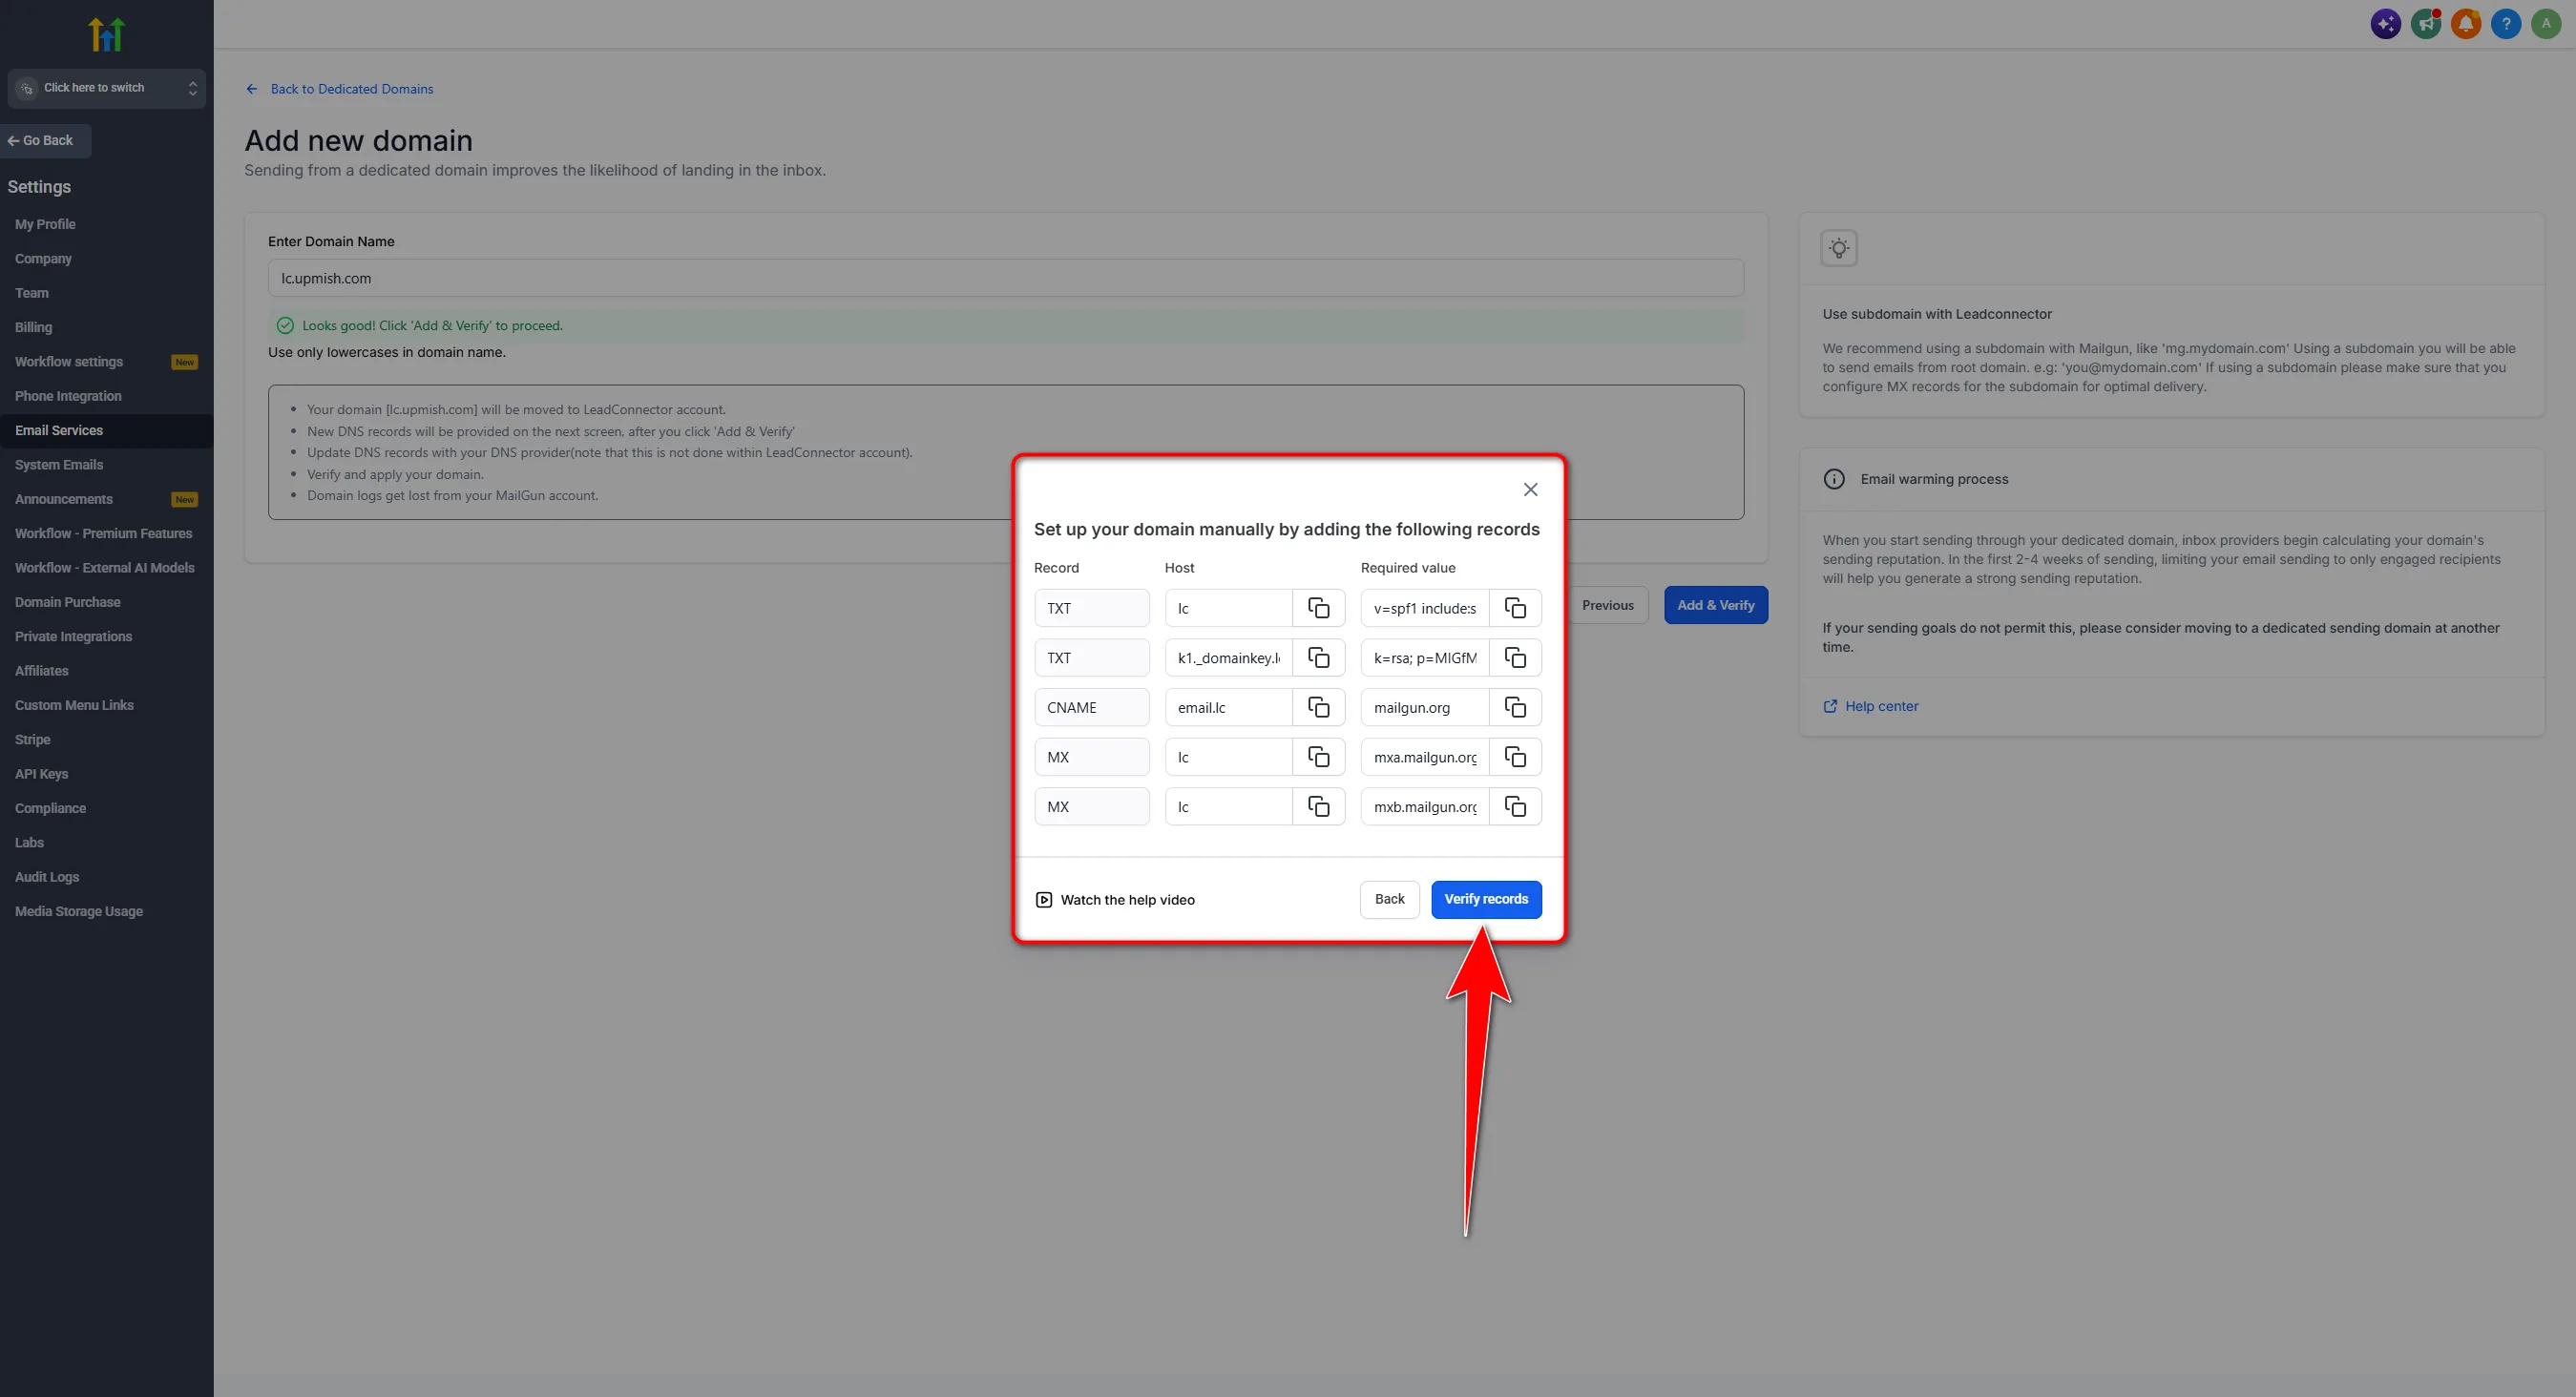The width and height of the screenshot is (2576, 1397).
Task: Open Workflow settings
Action: pos(69,362)
